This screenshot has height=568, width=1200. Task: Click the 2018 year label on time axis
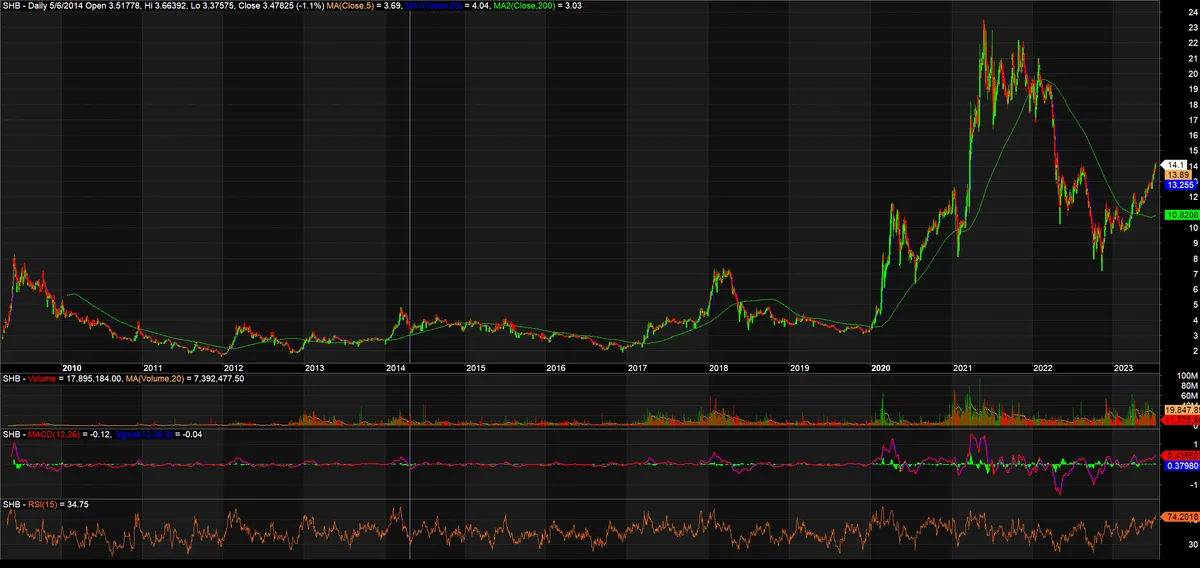718,368
